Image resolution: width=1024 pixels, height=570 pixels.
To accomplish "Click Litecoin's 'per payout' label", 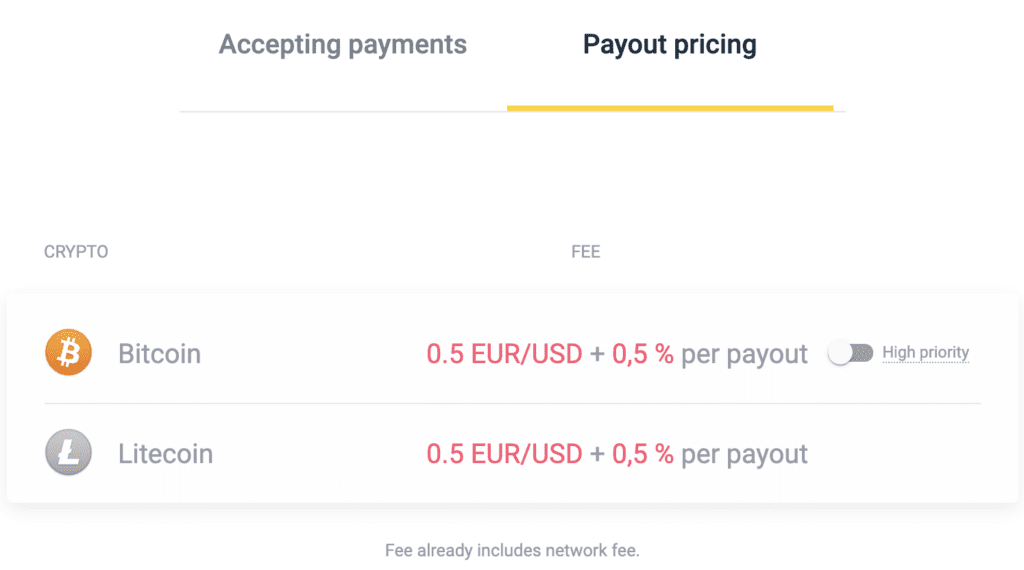I will (x=744, y=454).
